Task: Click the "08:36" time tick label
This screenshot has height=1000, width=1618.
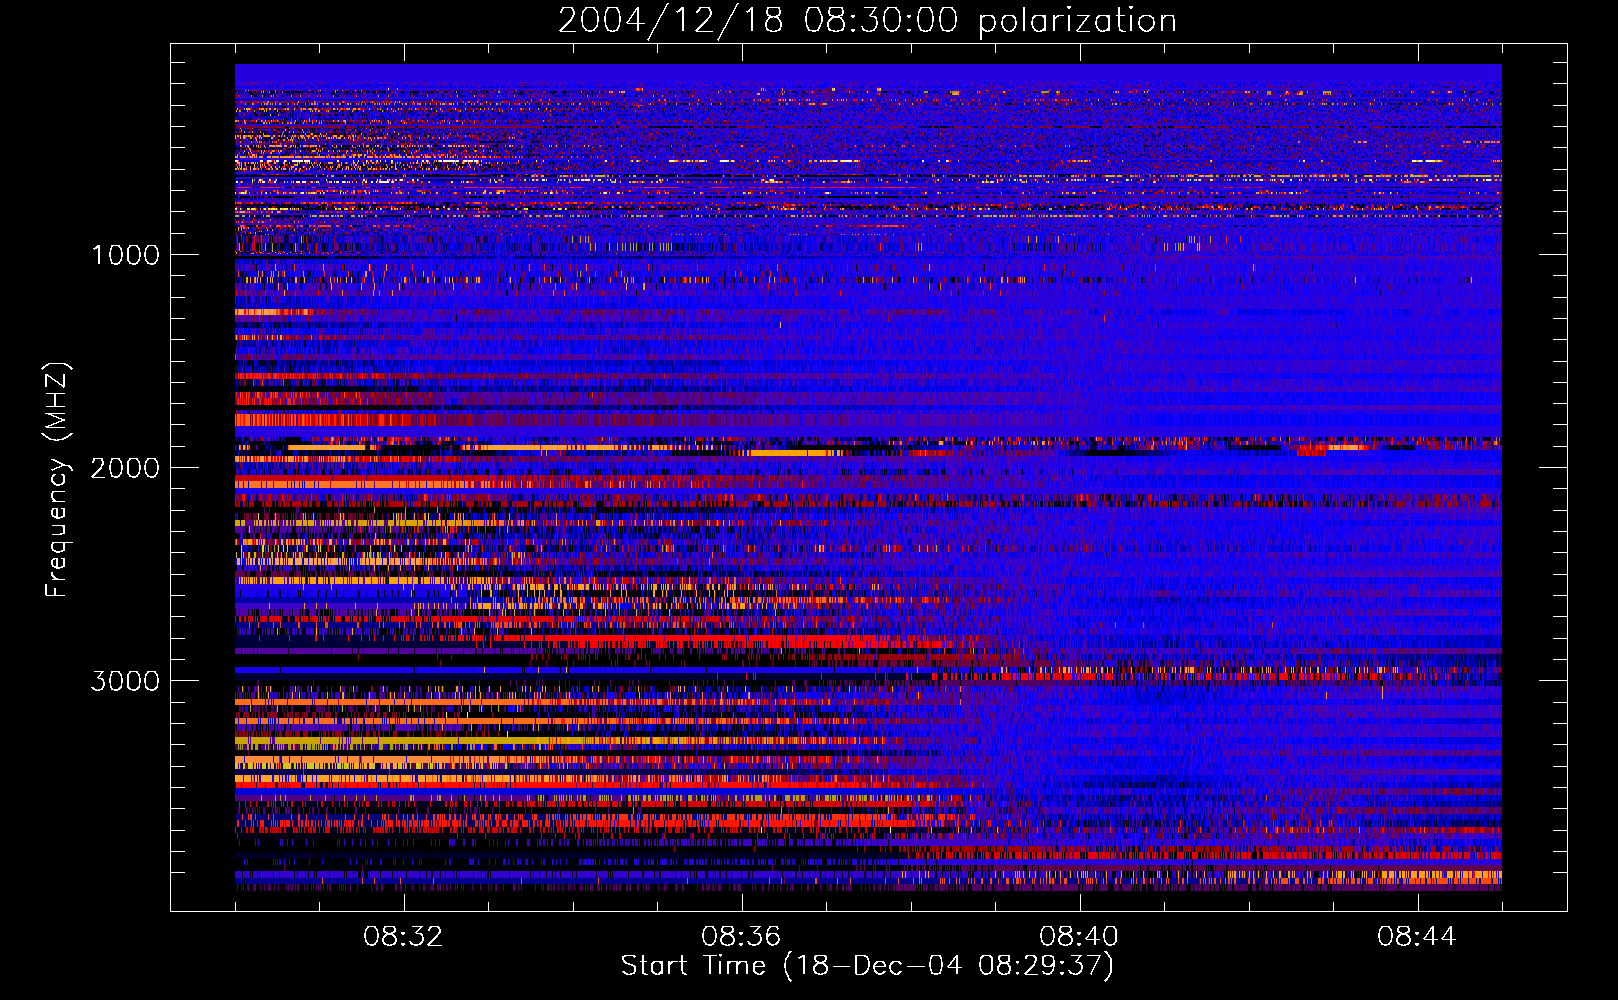Action: pyautogui.click(x=741, y=937)
